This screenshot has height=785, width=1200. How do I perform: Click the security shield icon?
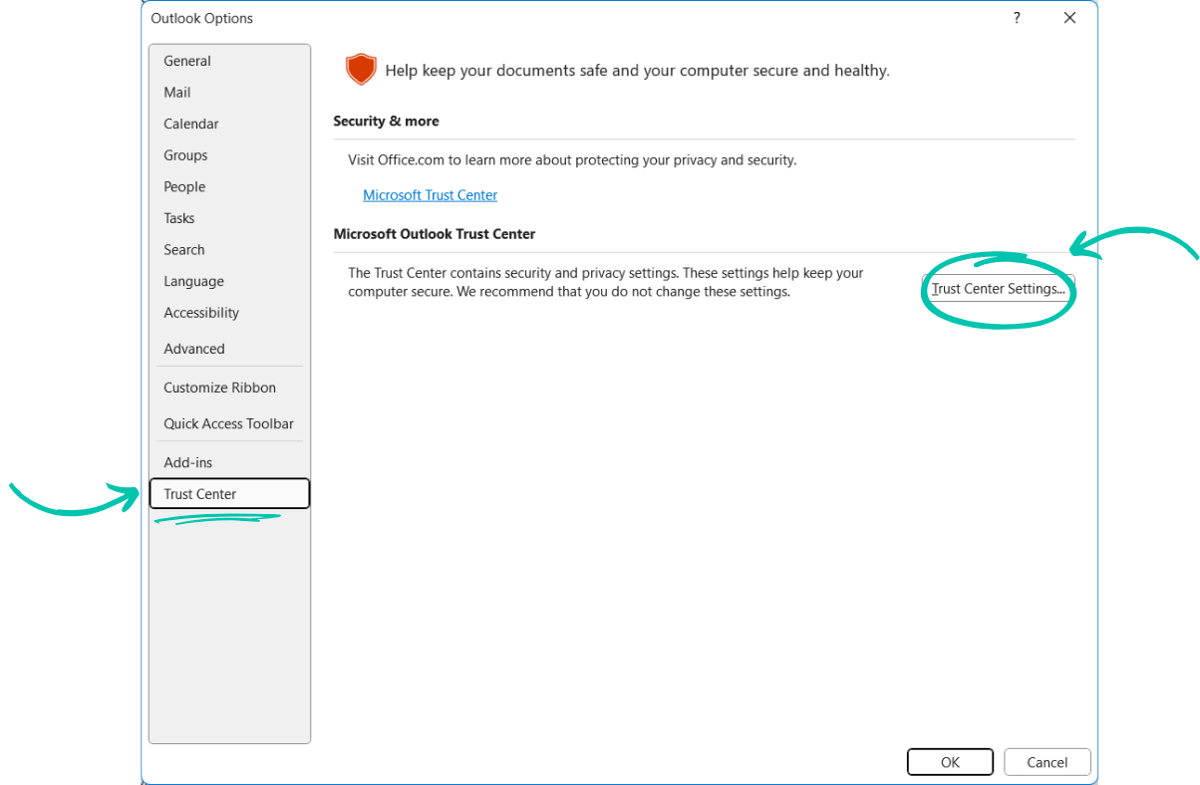361,70
